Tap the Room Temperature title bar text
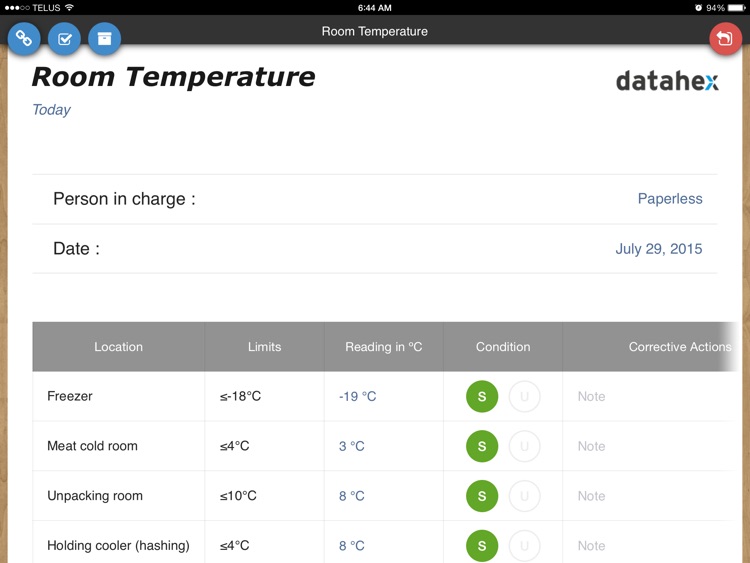Viewport: 750px width, 563px height. pyautogui.click(x=375, y=32)
